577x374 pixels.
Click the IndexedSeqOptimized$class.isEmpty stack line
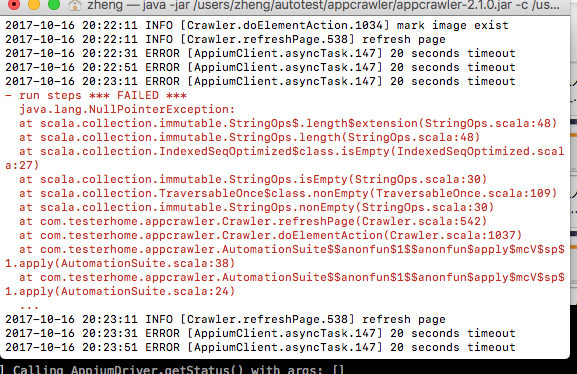[285, 158]
